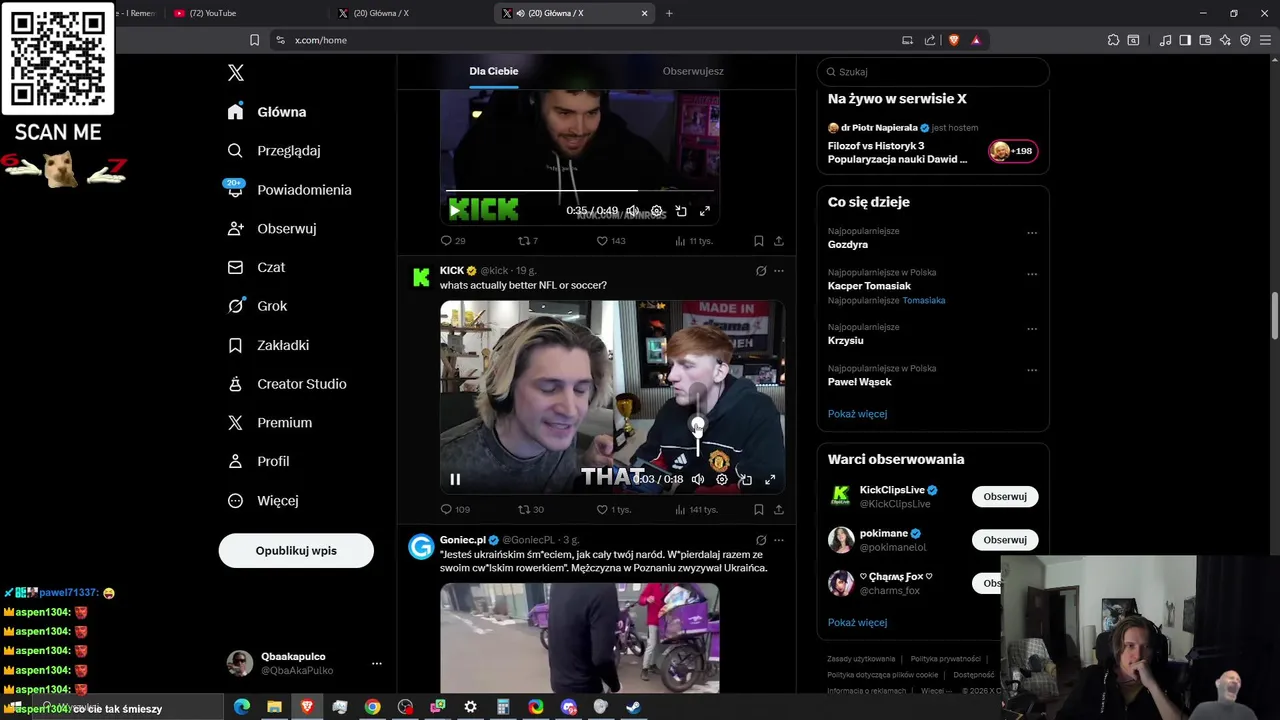Click Pokaż więcej under Warci obserwowania

coord(857,623)
